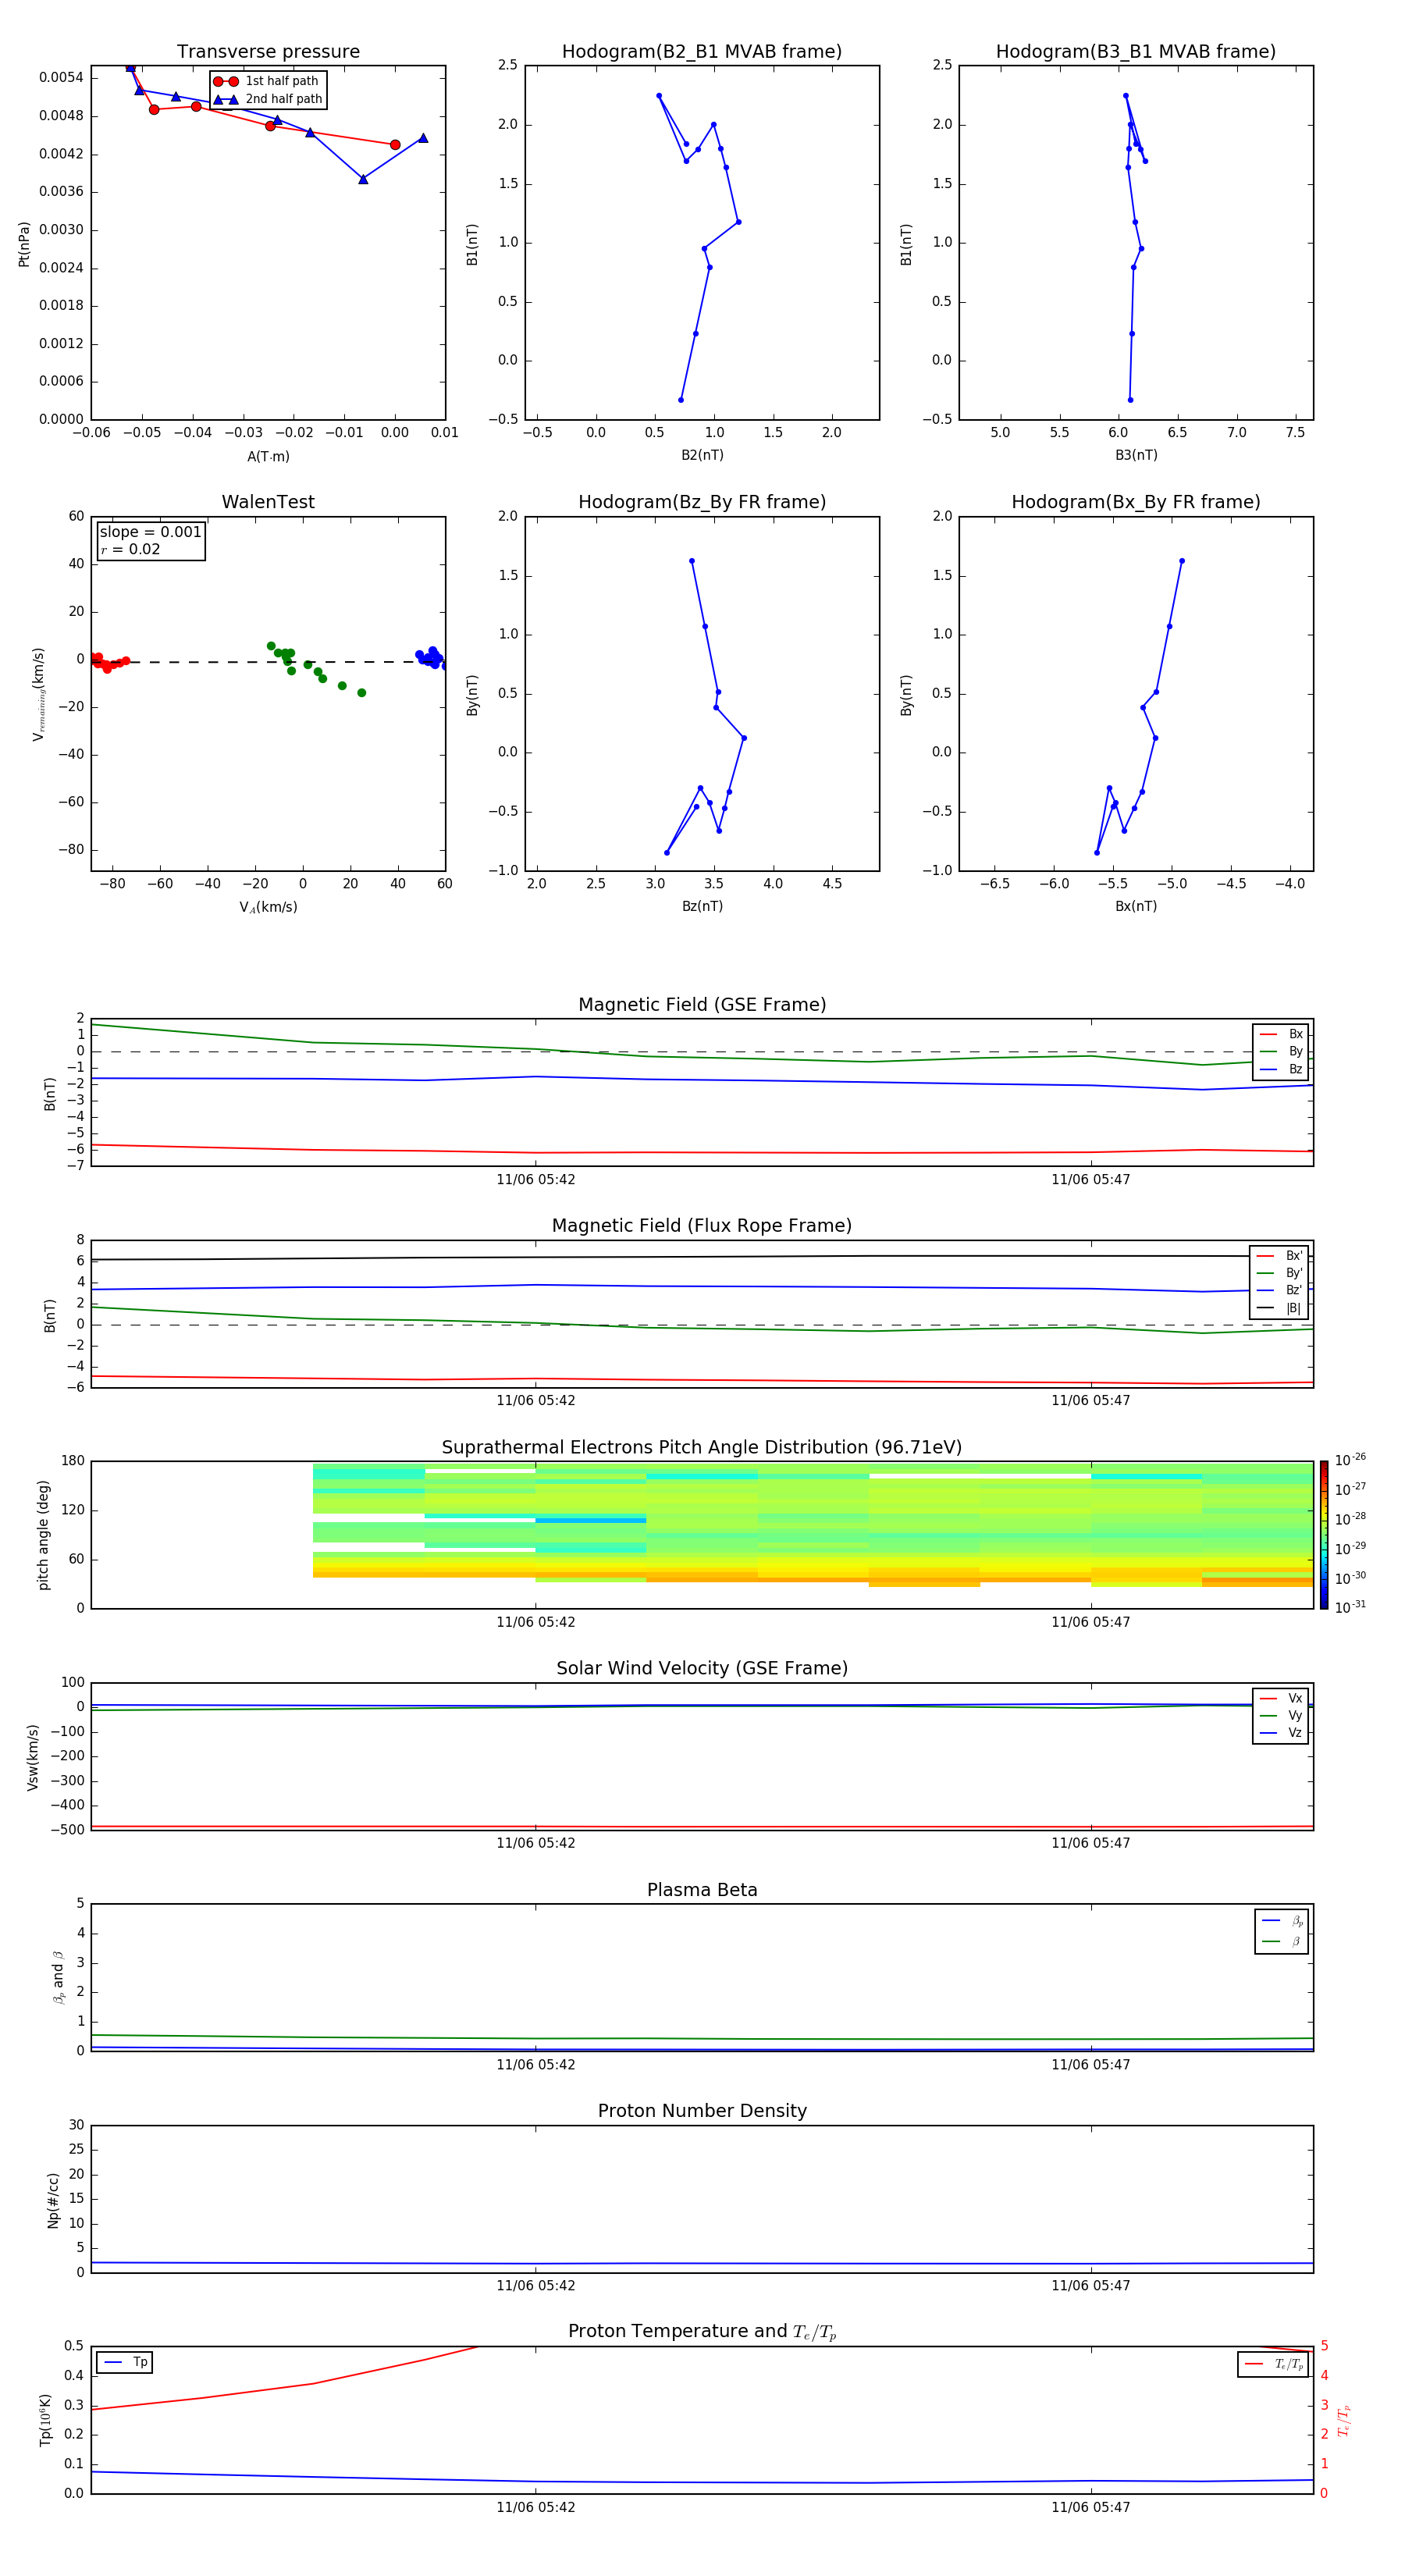The image size is (1405, 2576).
Task: Click the "B3(nT)" x-axis label
Action: (x=1136, y=455)
